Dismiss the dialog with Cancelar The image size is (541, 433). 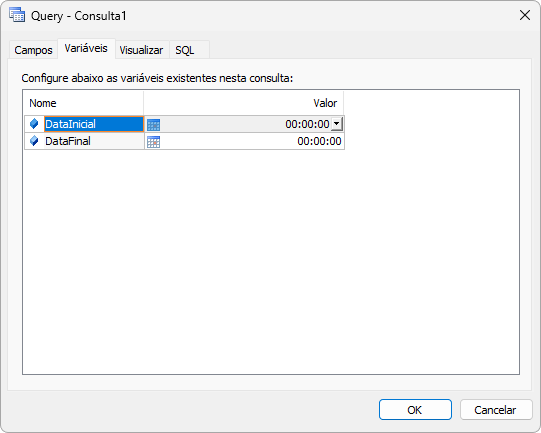point(496,410)
